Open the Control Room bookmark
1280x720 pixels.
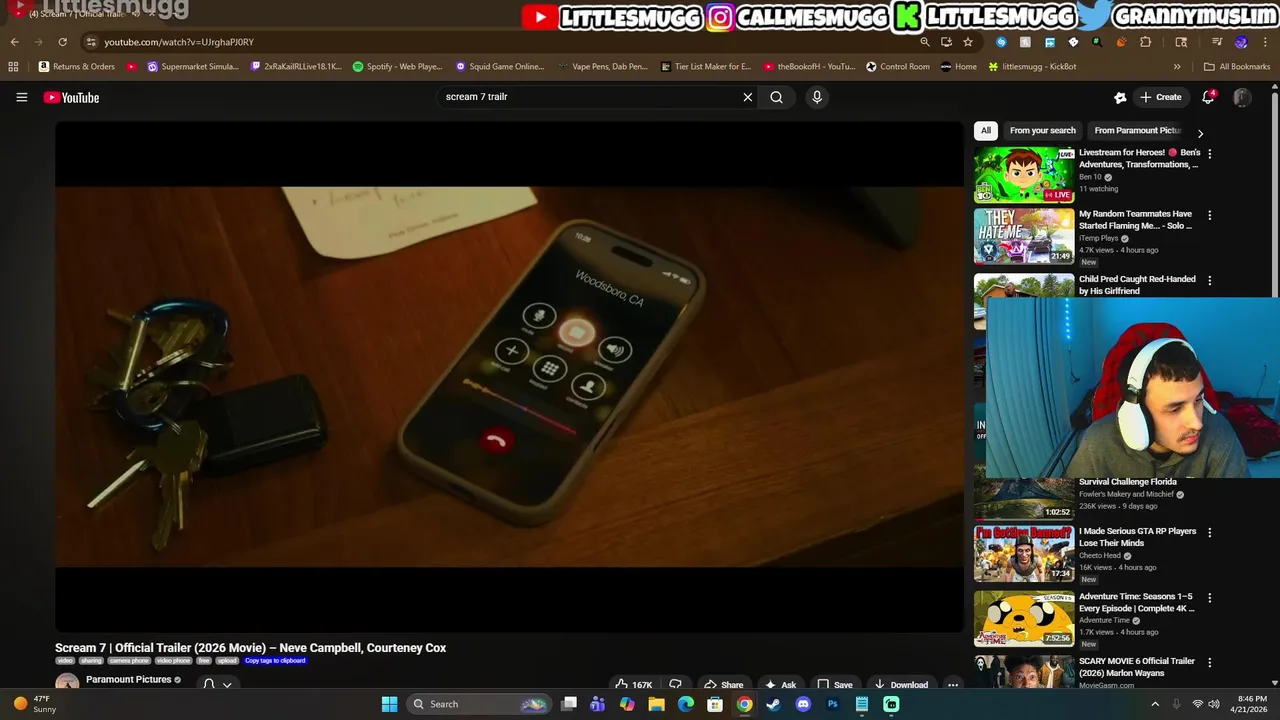tap(898, 67)
